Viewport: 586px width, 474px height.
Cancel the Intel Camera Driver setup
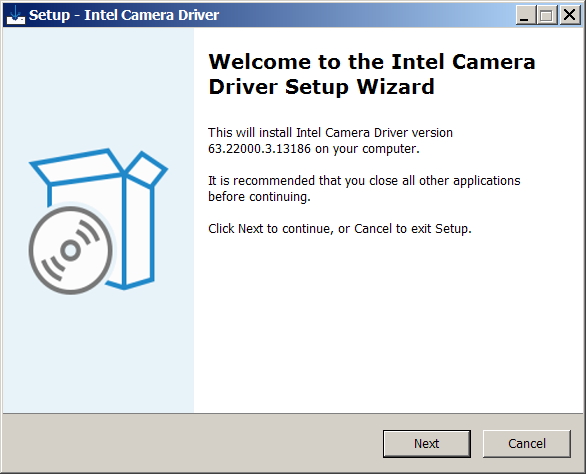pos(527,443)
